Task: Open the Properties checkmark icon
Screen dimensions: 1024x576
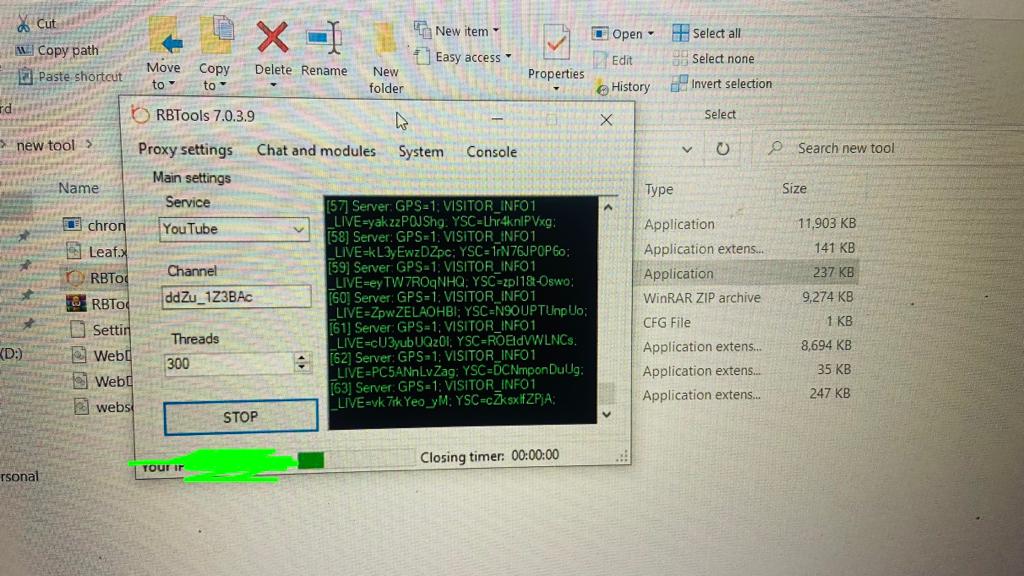Action: pos(555,43)
